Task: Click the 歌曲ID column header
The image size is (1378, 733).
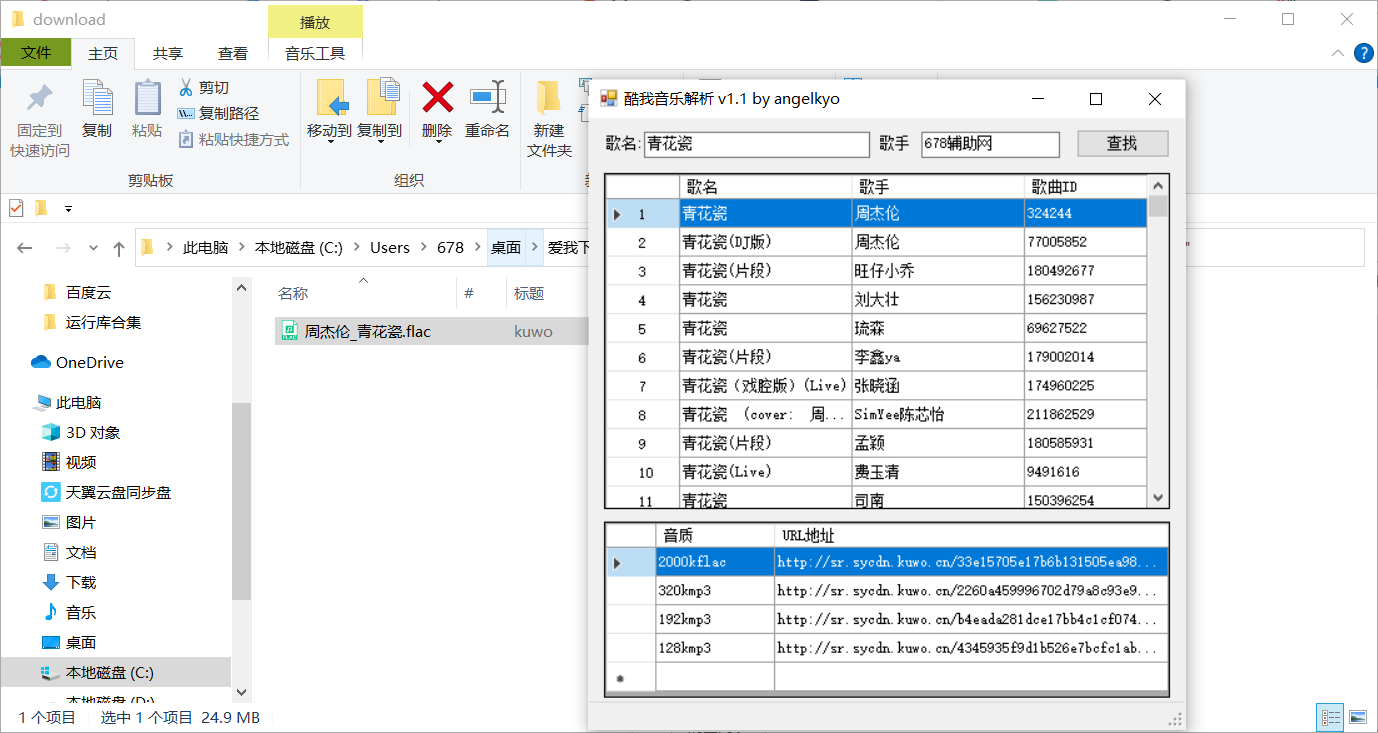Action: 1086,187
